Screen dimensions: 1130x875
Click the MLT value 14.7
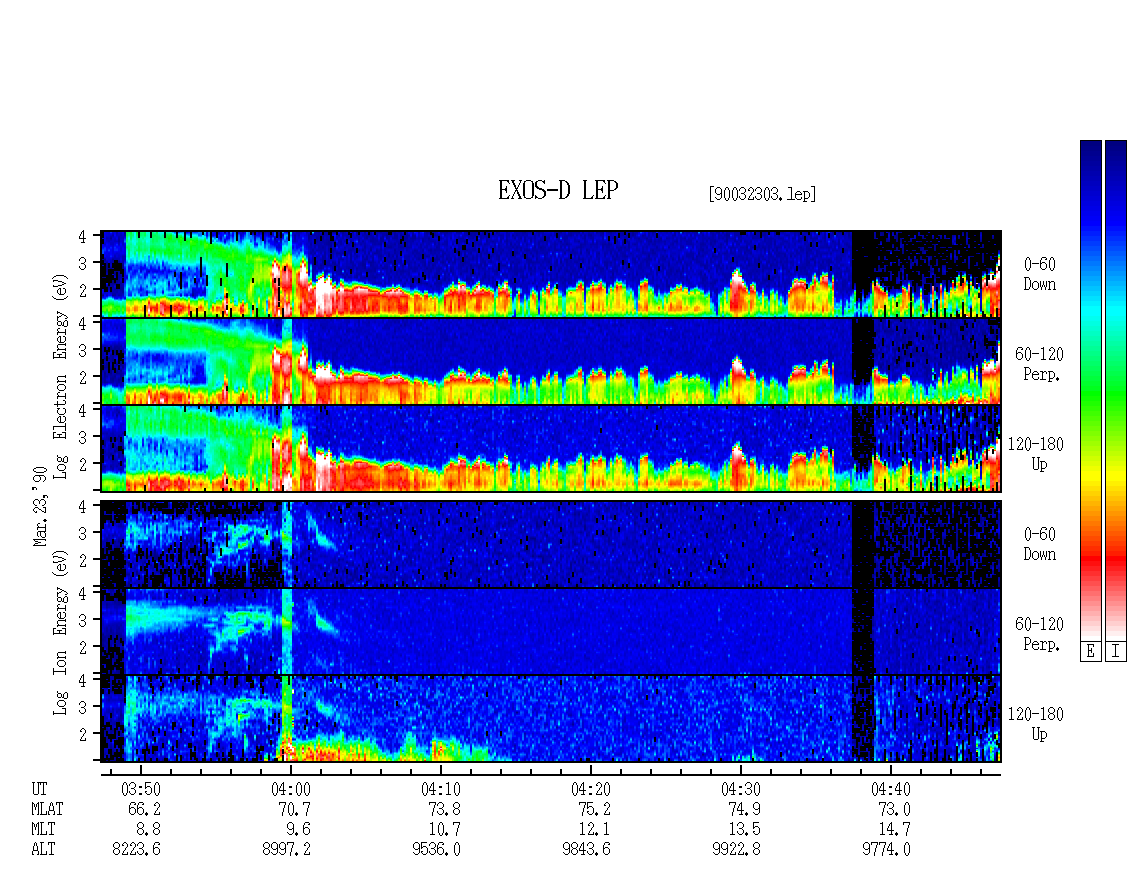(x=894, y=830)
